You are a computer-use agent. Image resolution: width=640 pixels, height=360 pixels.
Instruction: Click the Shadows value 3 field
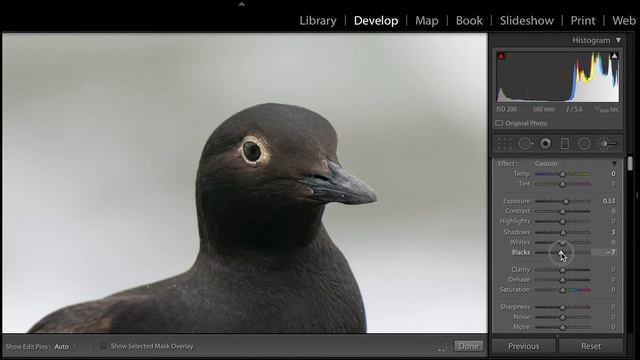[613, 232]
